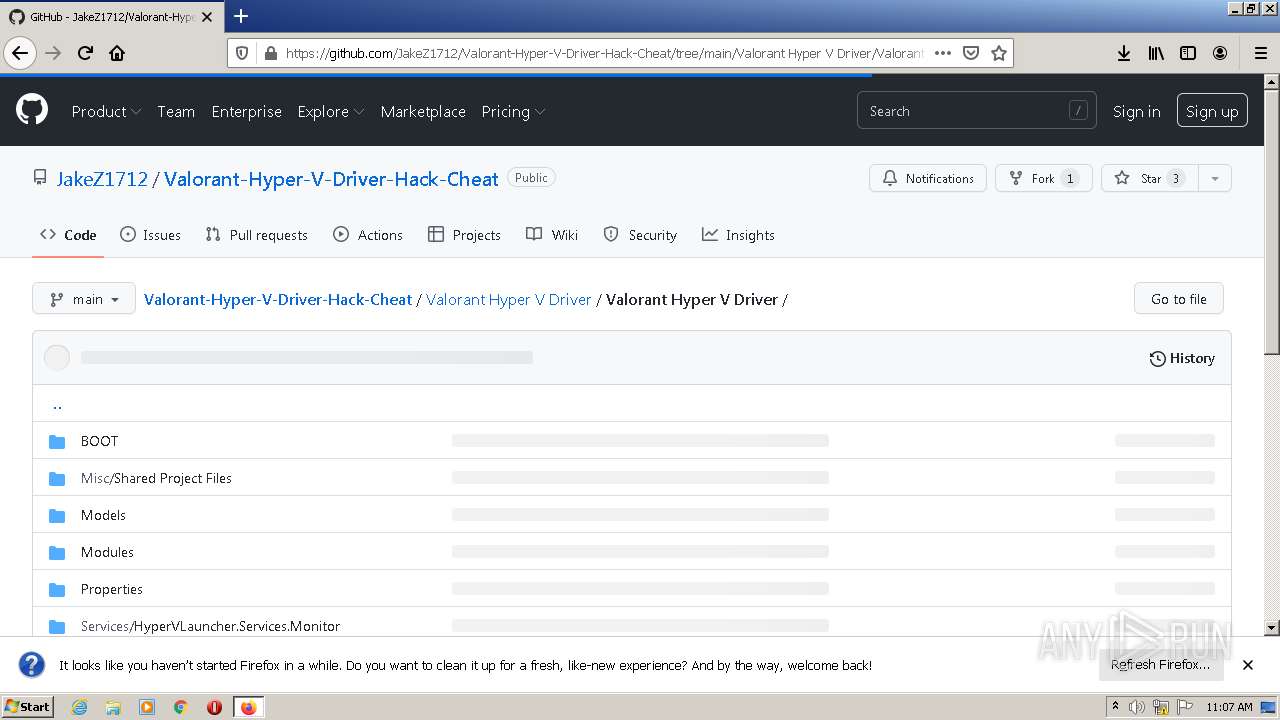Open Firefox library icon
1280x720 pixels.
tap(1156, 53)
